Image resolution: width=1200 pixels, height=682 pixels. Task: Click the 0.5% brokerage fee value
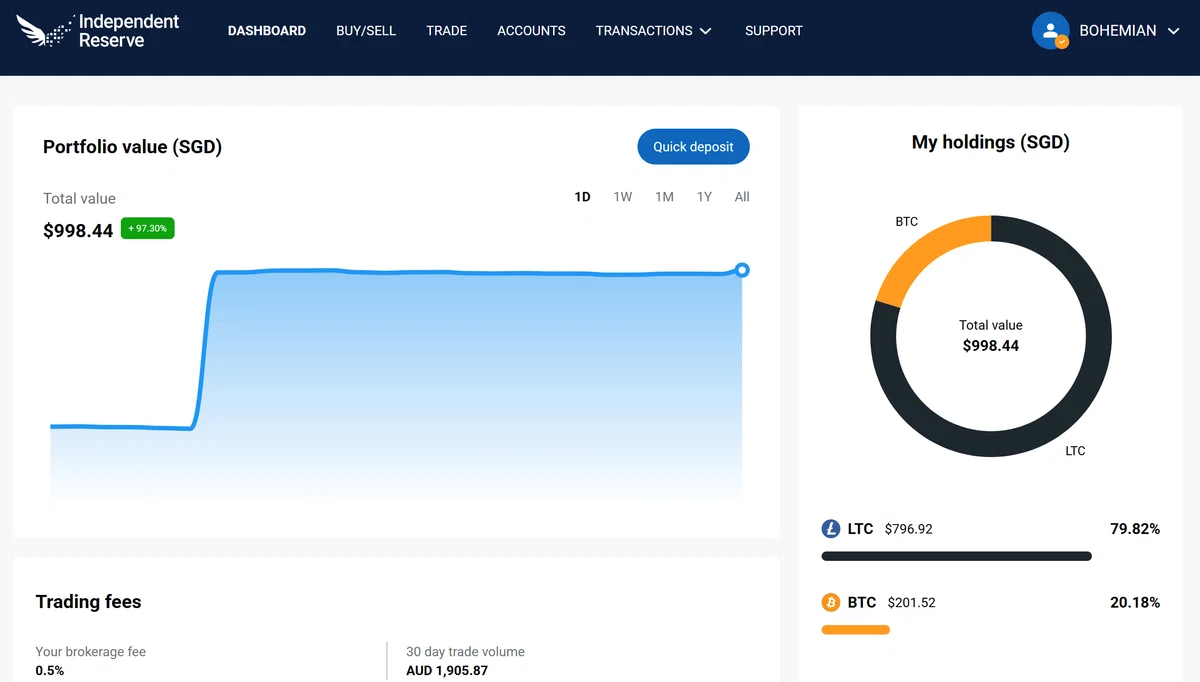pyautogui.click(x=50, y=671)
